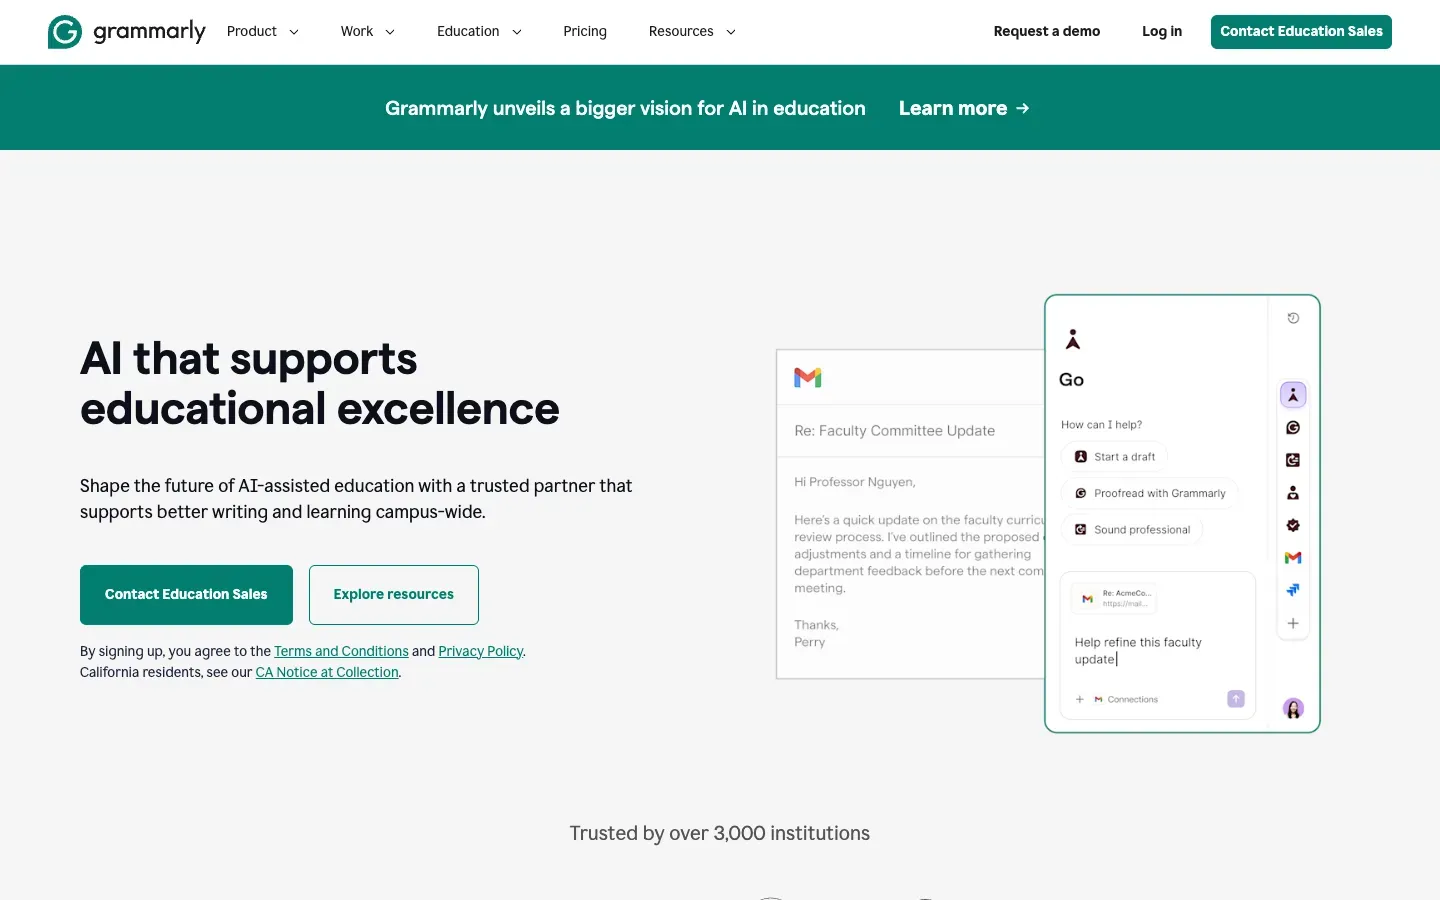Choose the Proofread with Grammarly suggestion
The image size is (1440, 900).
(x=1150, y=493)
